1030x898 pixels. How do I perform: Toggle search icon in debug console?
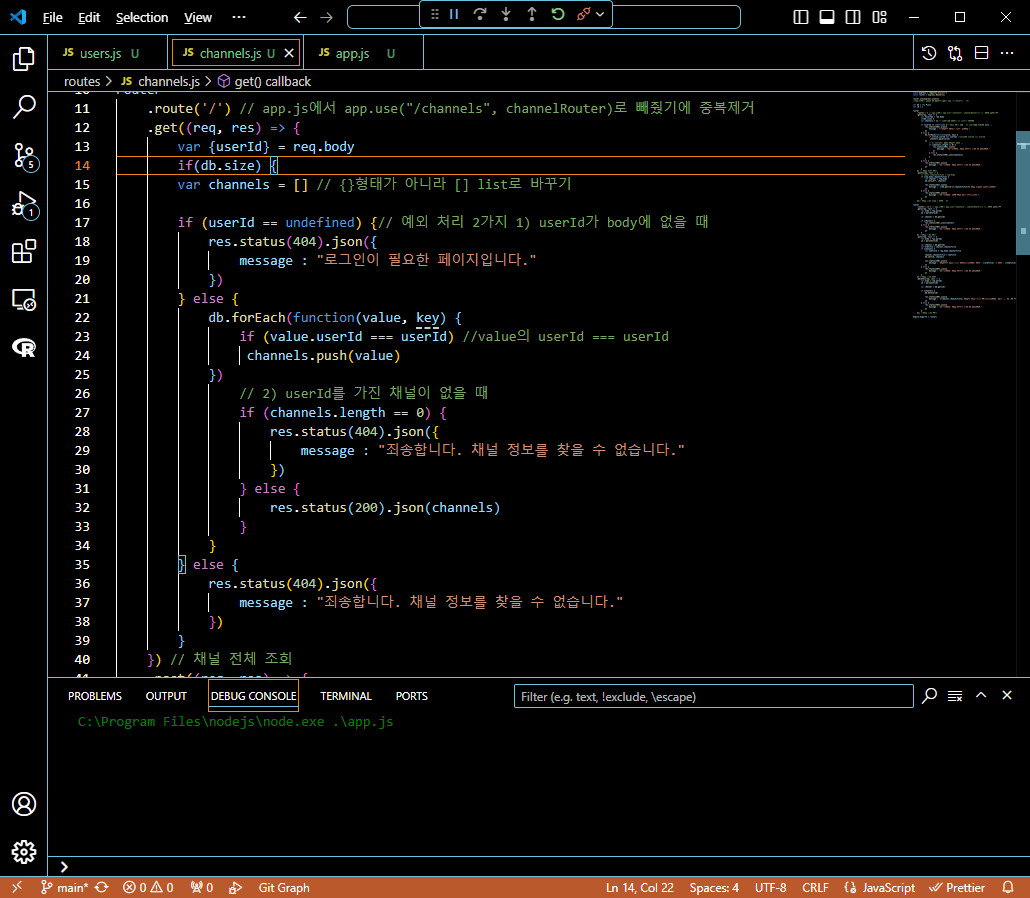(x=929, y=696)
